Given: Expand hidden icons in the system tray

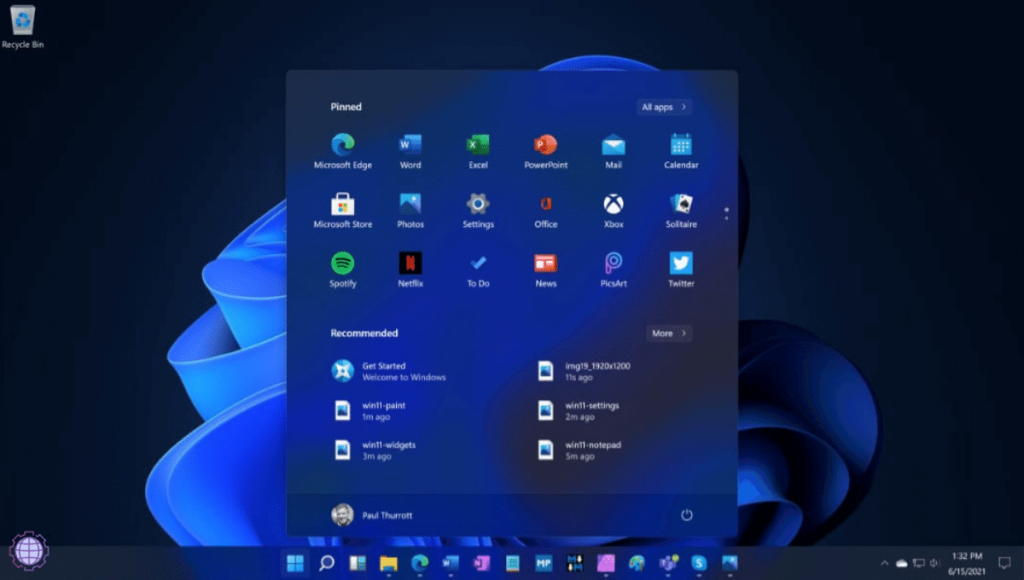Looking at the screenshot, I should pyautogui.click(x=884, y=564).
